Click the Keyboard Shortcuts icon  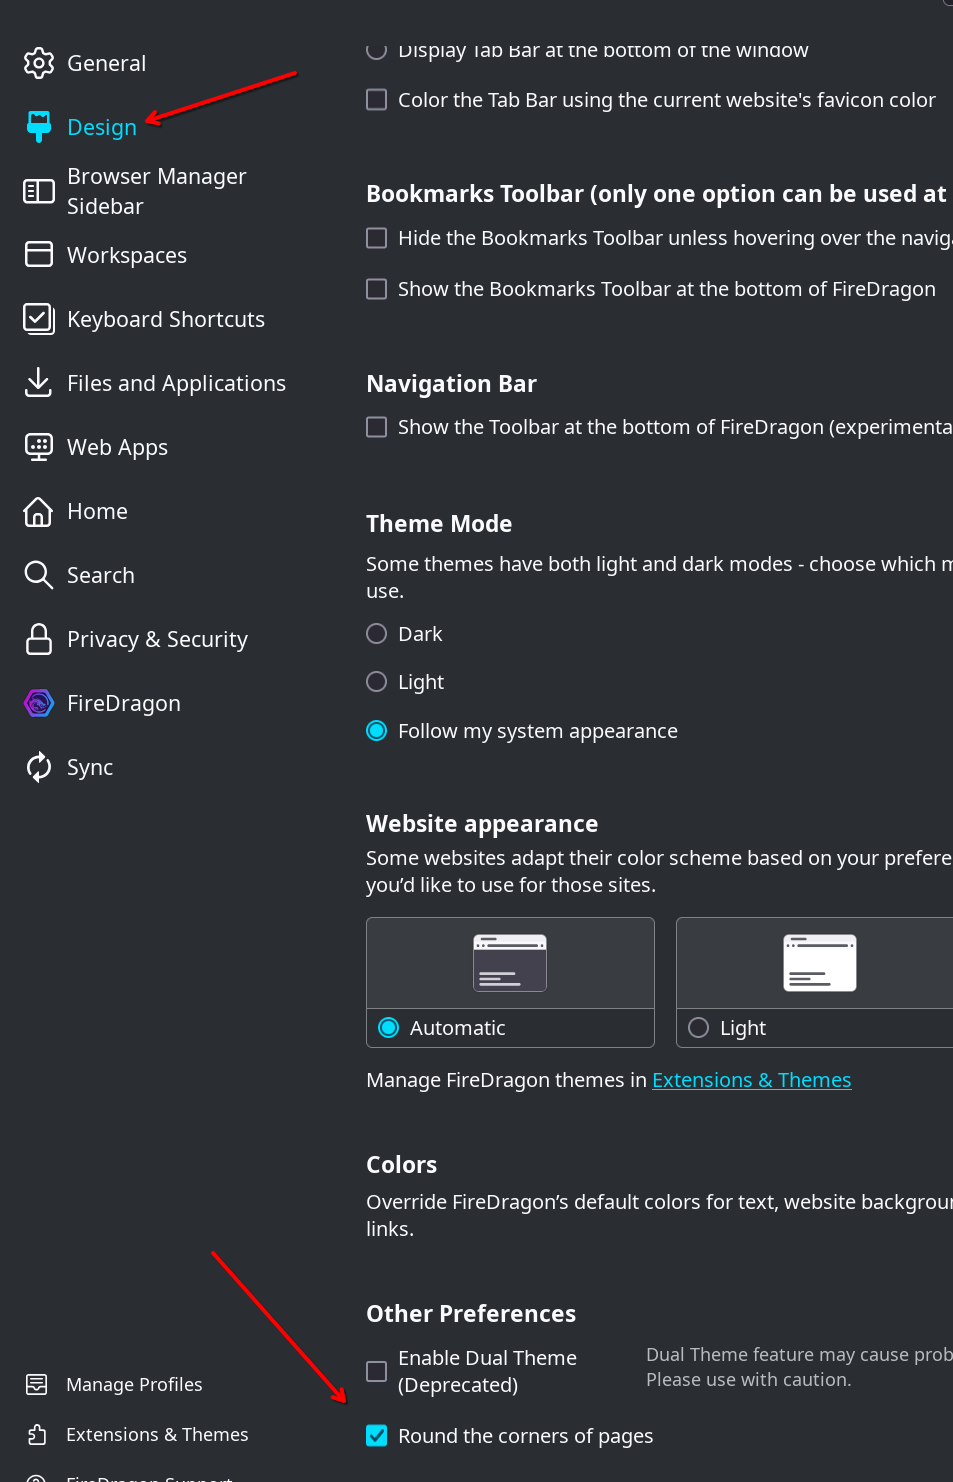38,319
